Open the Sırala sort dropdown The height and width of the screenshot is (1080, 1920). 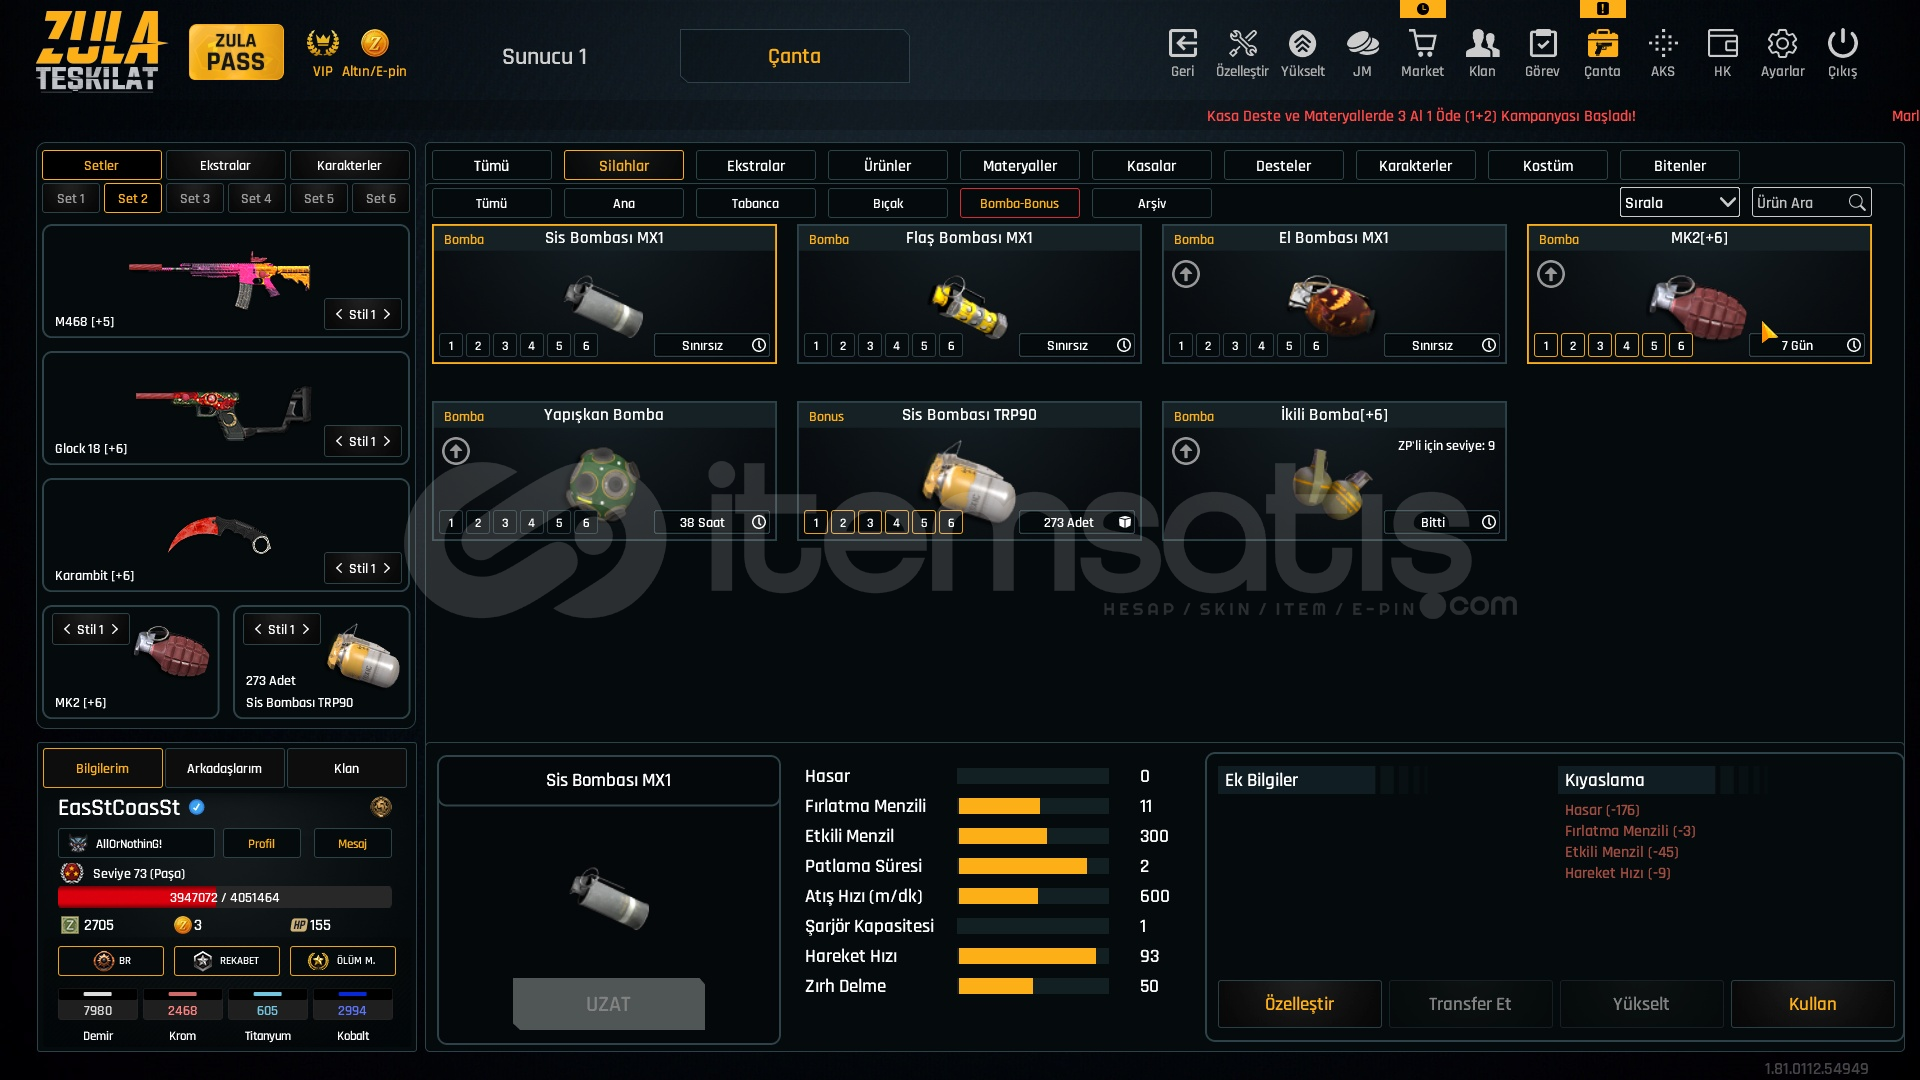[1679, 203]
